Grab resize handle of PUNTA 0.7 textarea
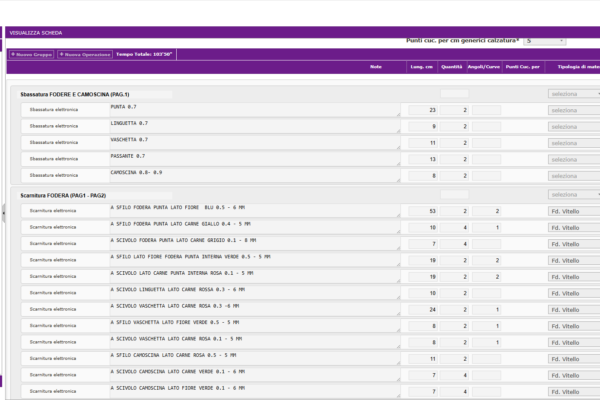600x400 pixels. [398, 116]
